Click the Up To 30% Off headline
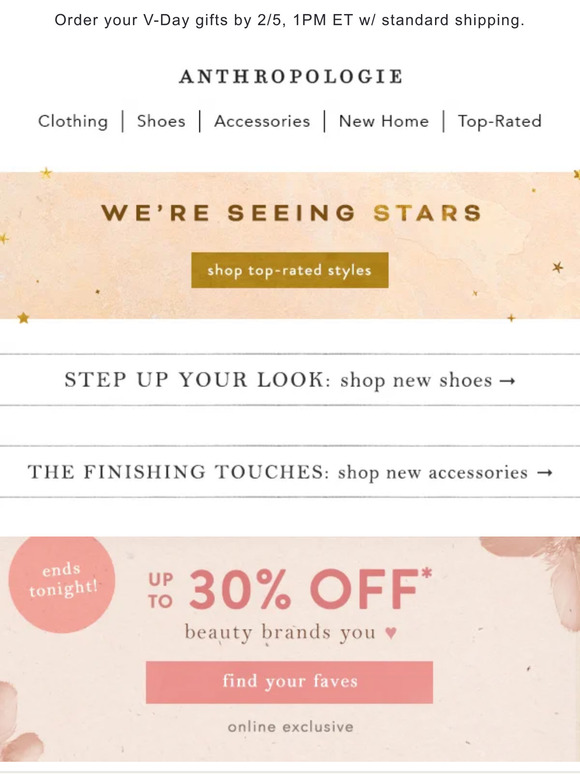Image resolution: width=580 pixels, height=774 pixels. [290, 589]
